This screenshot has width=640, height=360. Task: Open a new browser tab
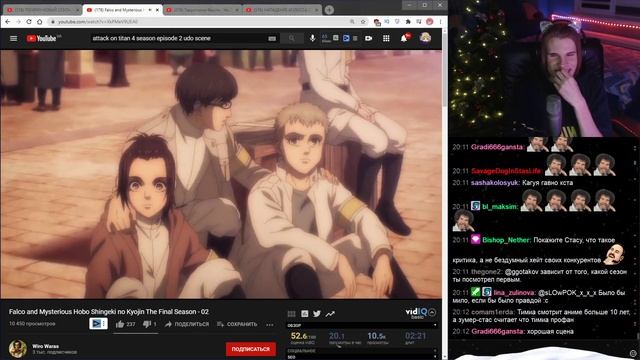point(329,10)
